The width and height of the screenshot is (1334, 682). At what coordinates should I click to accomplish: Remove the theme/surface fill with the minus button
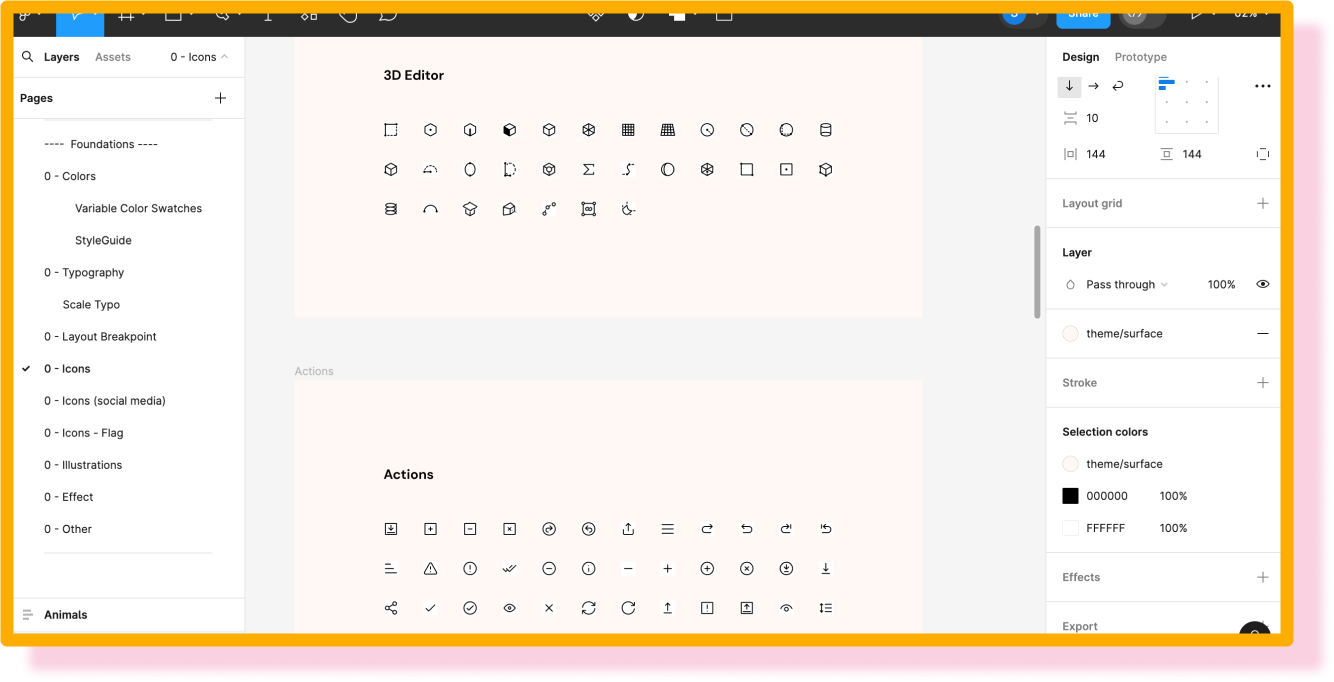pyautogui.click(x=1262, y=334)
